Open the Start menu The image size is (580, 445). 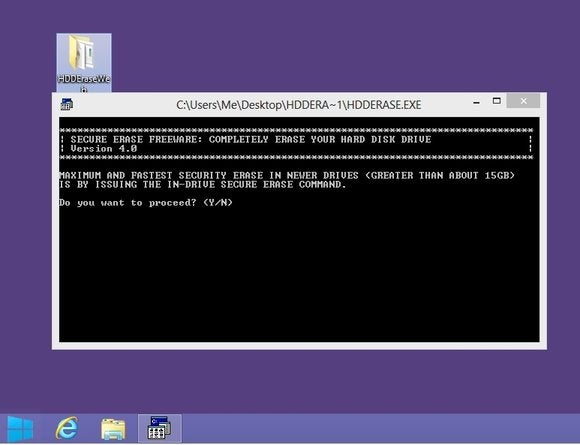click(20, 429)
